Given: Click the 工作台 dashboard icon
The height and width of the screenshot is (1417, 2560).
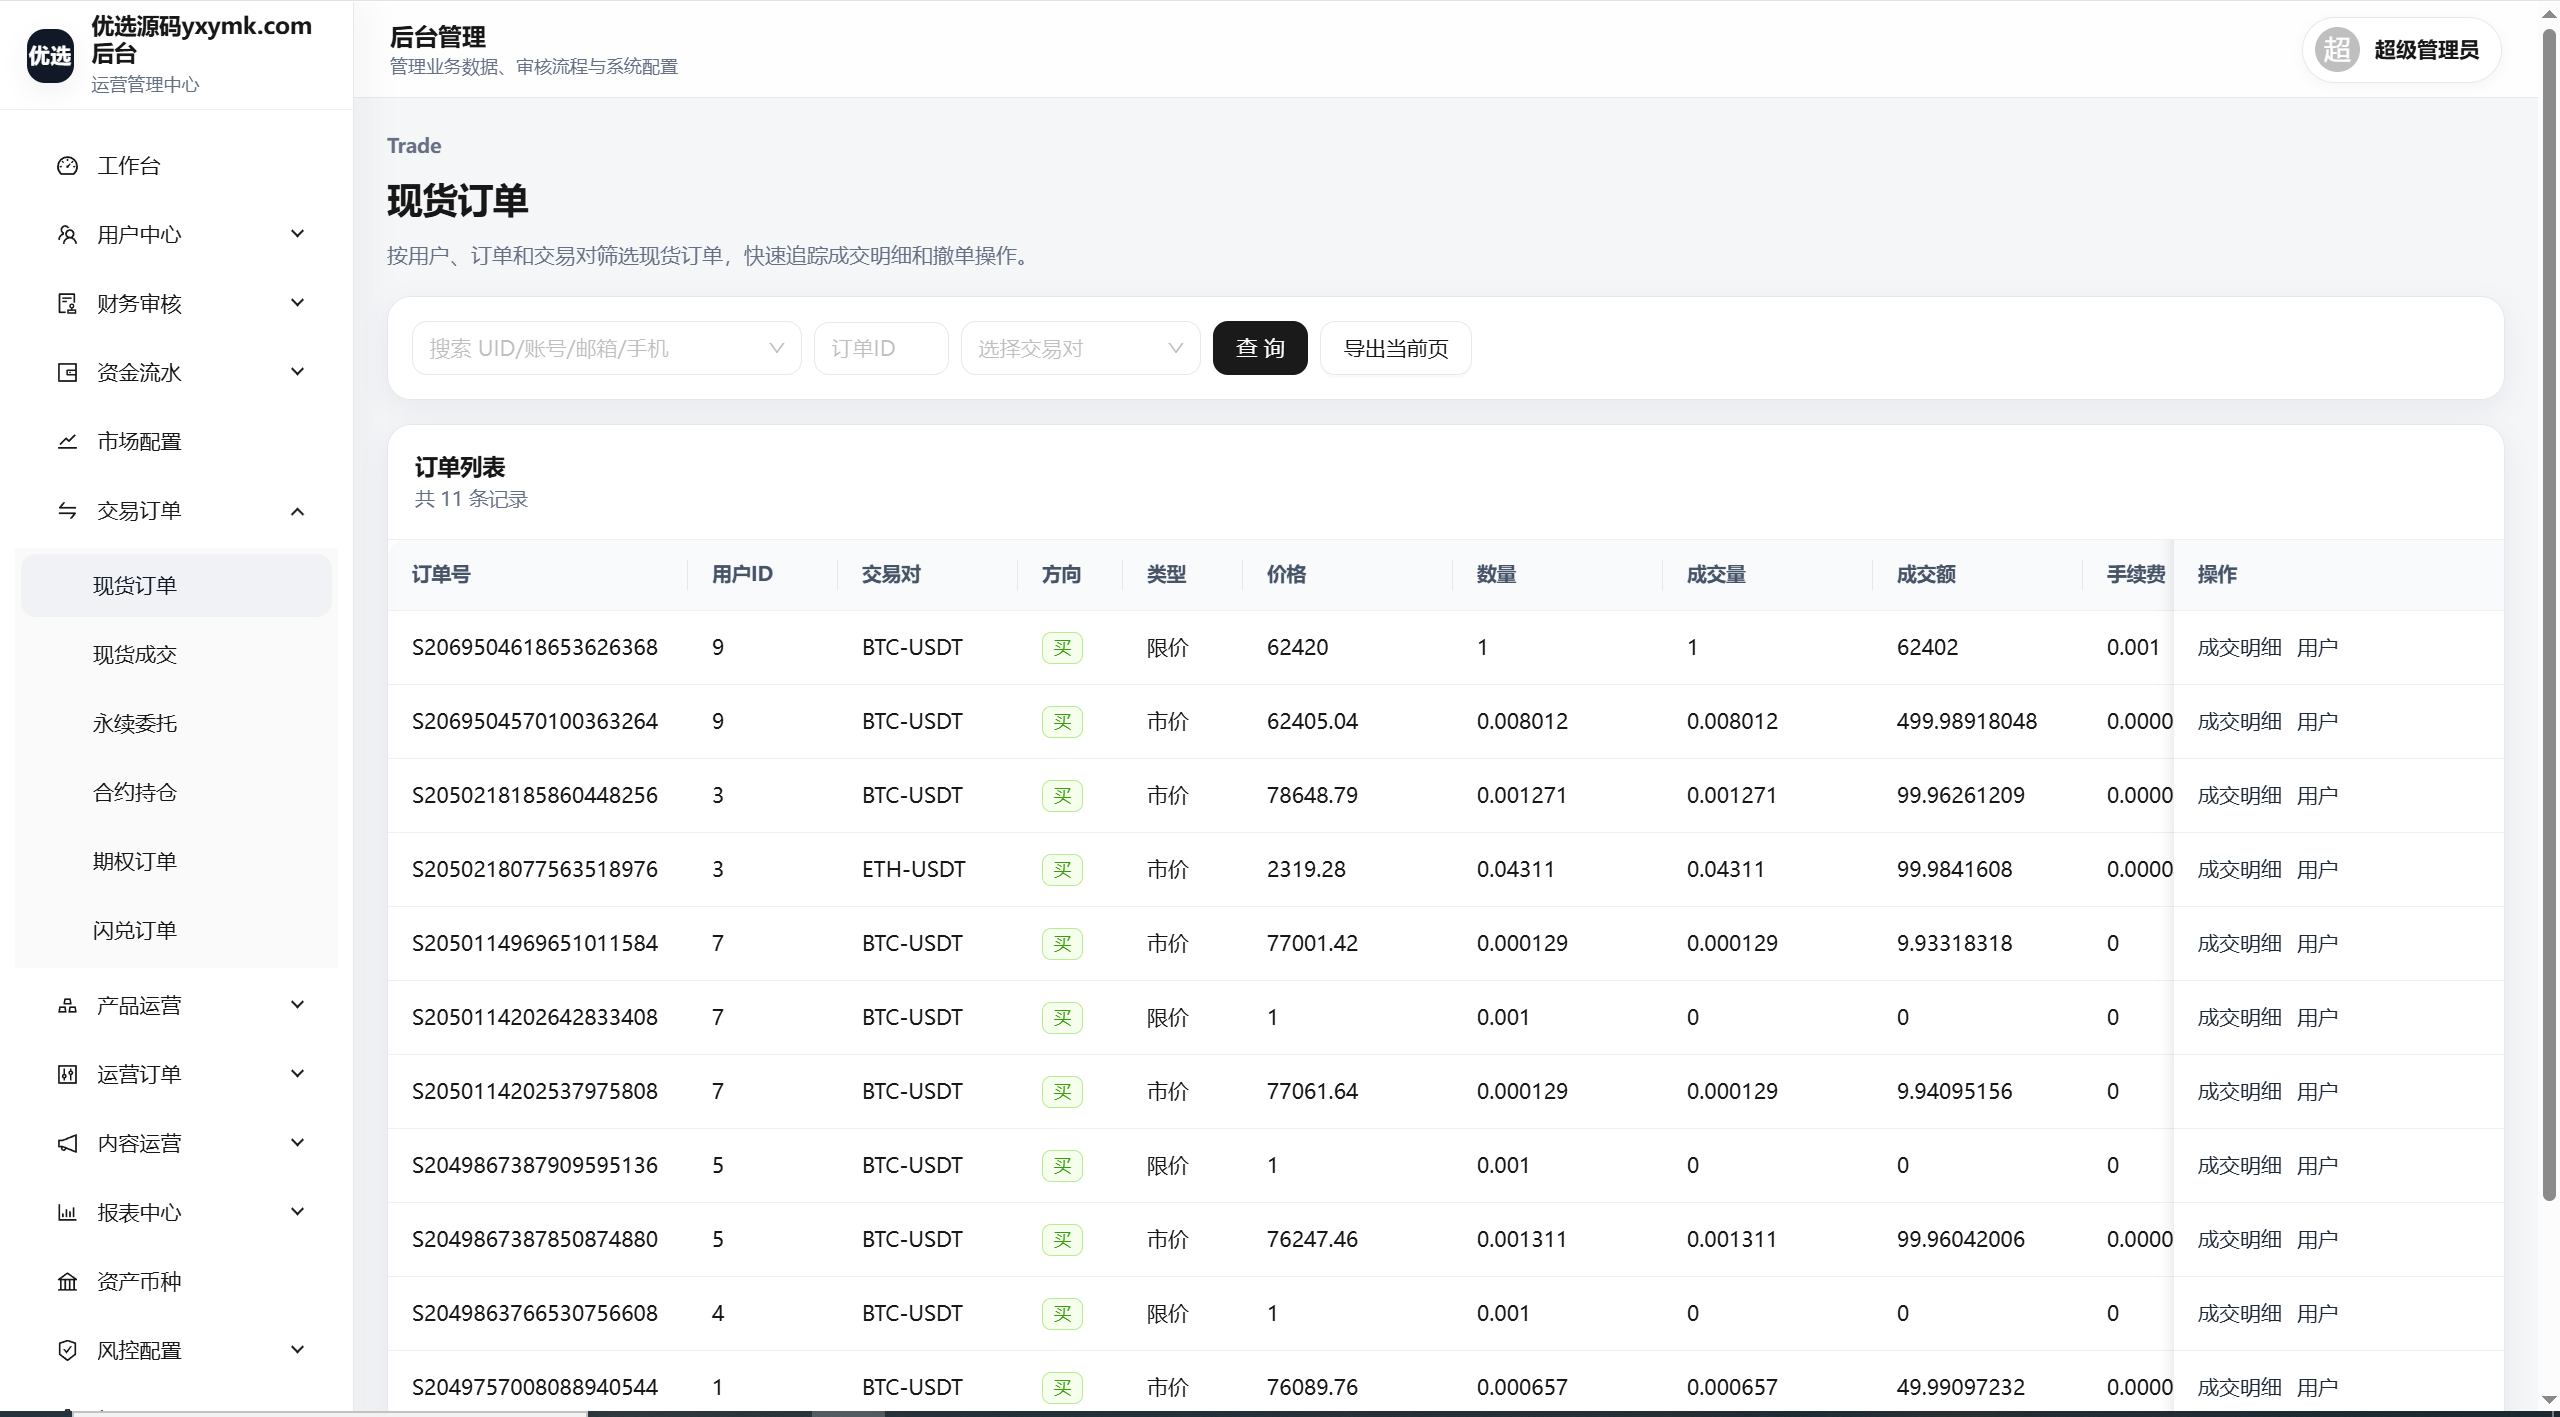Looking at the screenshot, I should coord(67,166).
